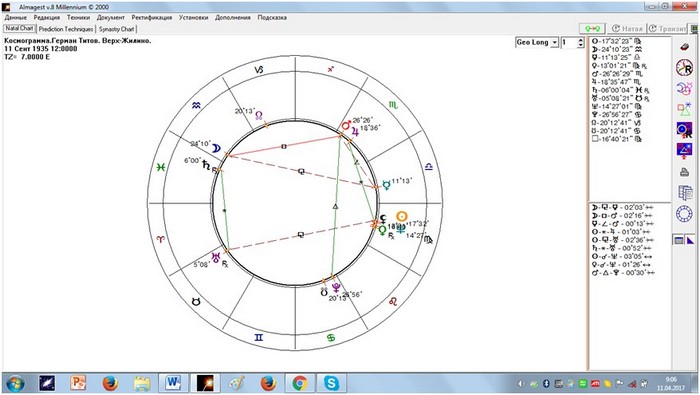Switch to the Natal Chart tab

point(19,28)
